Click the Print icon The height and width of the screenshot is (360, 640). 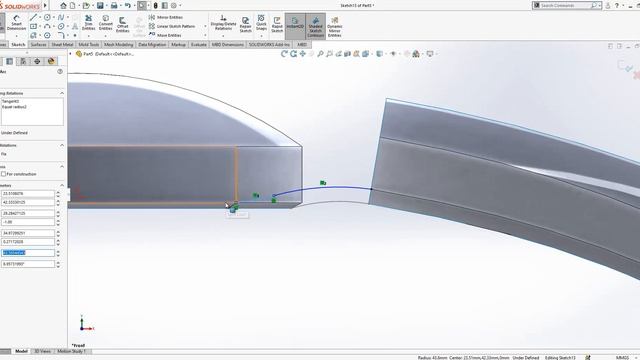(x=114, y=6)
